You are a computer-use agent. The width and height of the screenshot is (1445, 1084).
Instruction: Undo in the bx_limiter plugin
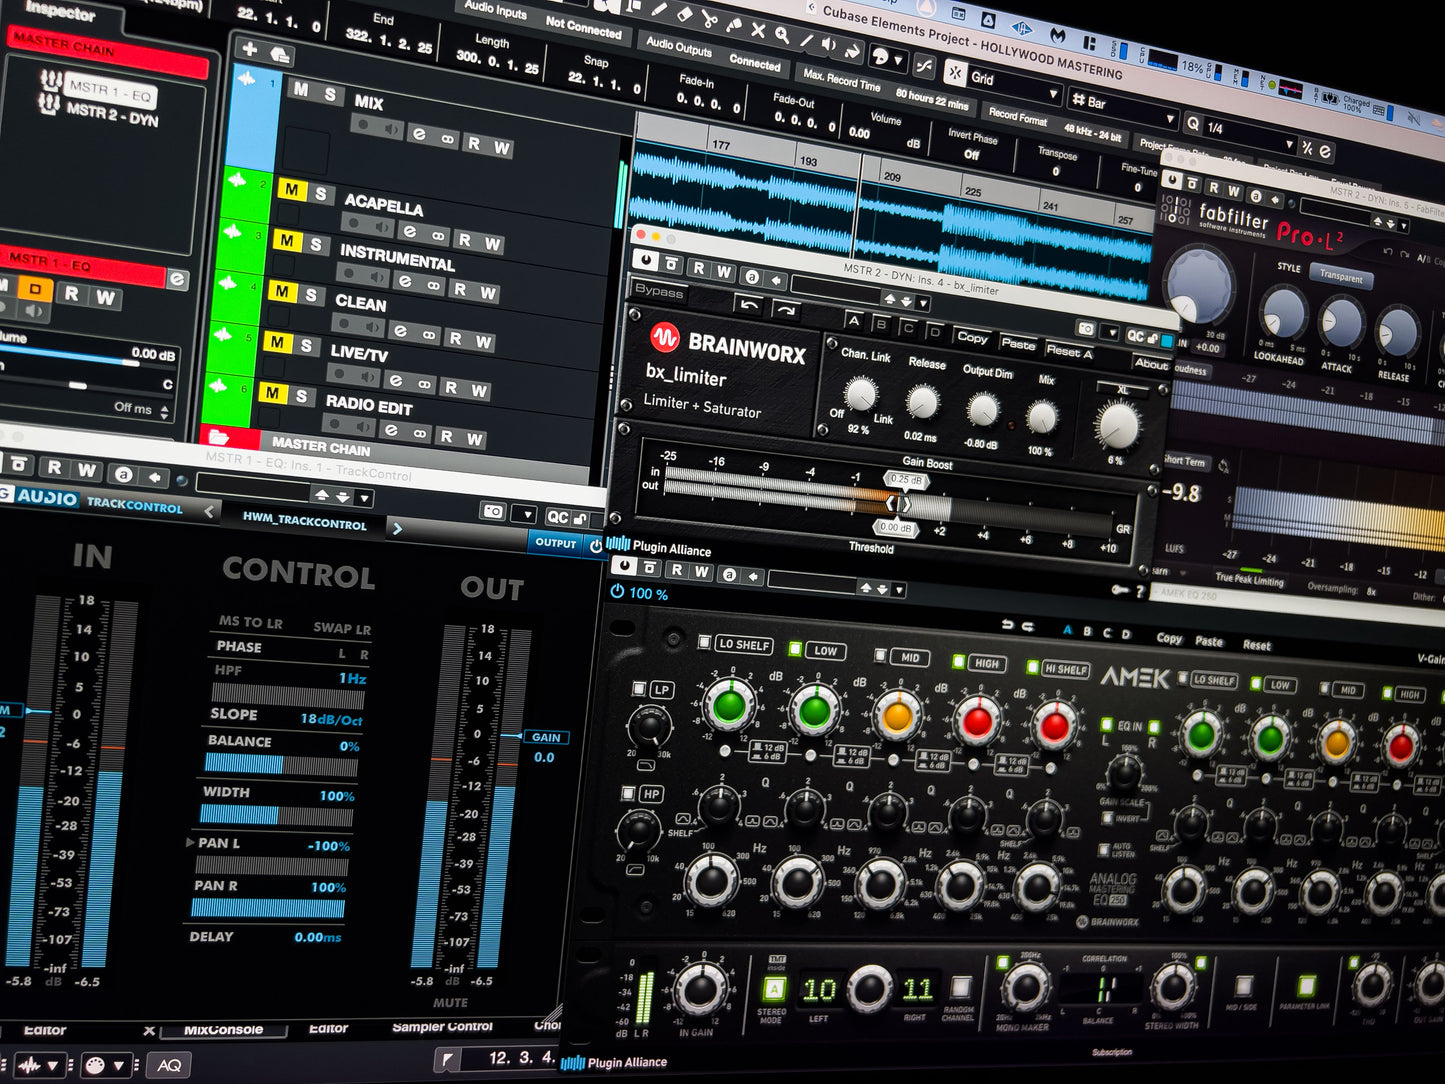(x=749, y=304)
